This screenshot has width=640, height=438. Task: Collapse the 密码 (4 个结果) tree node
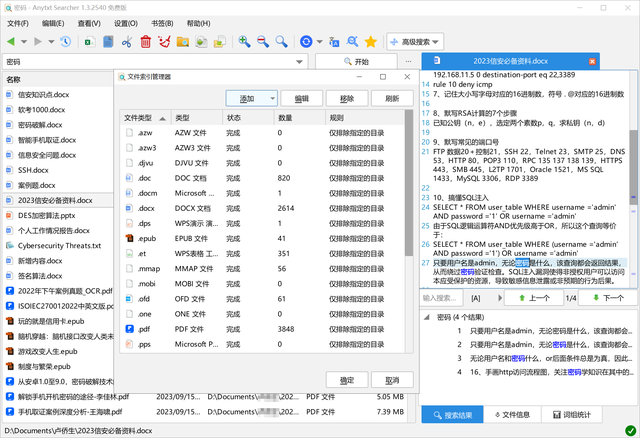tap(427, 317)
